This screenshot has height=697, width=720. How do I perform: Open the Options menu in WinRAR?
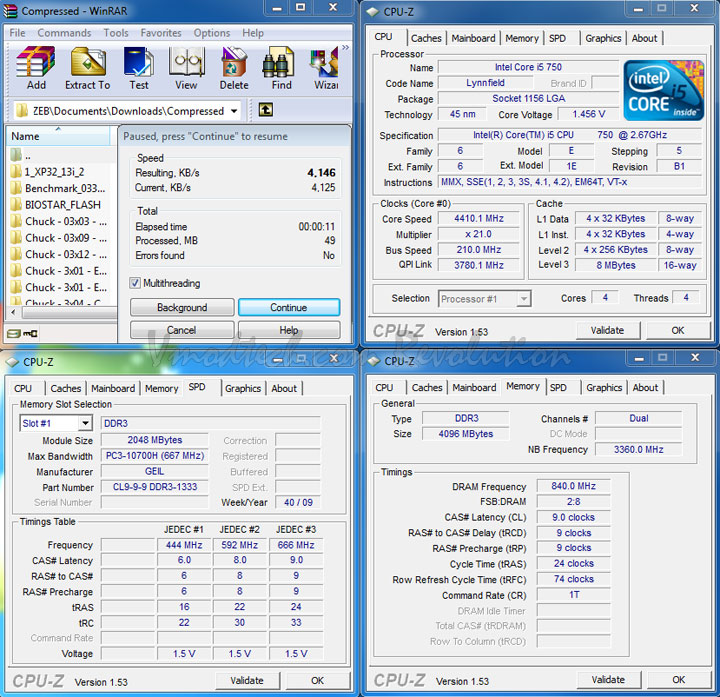point(212,33)
